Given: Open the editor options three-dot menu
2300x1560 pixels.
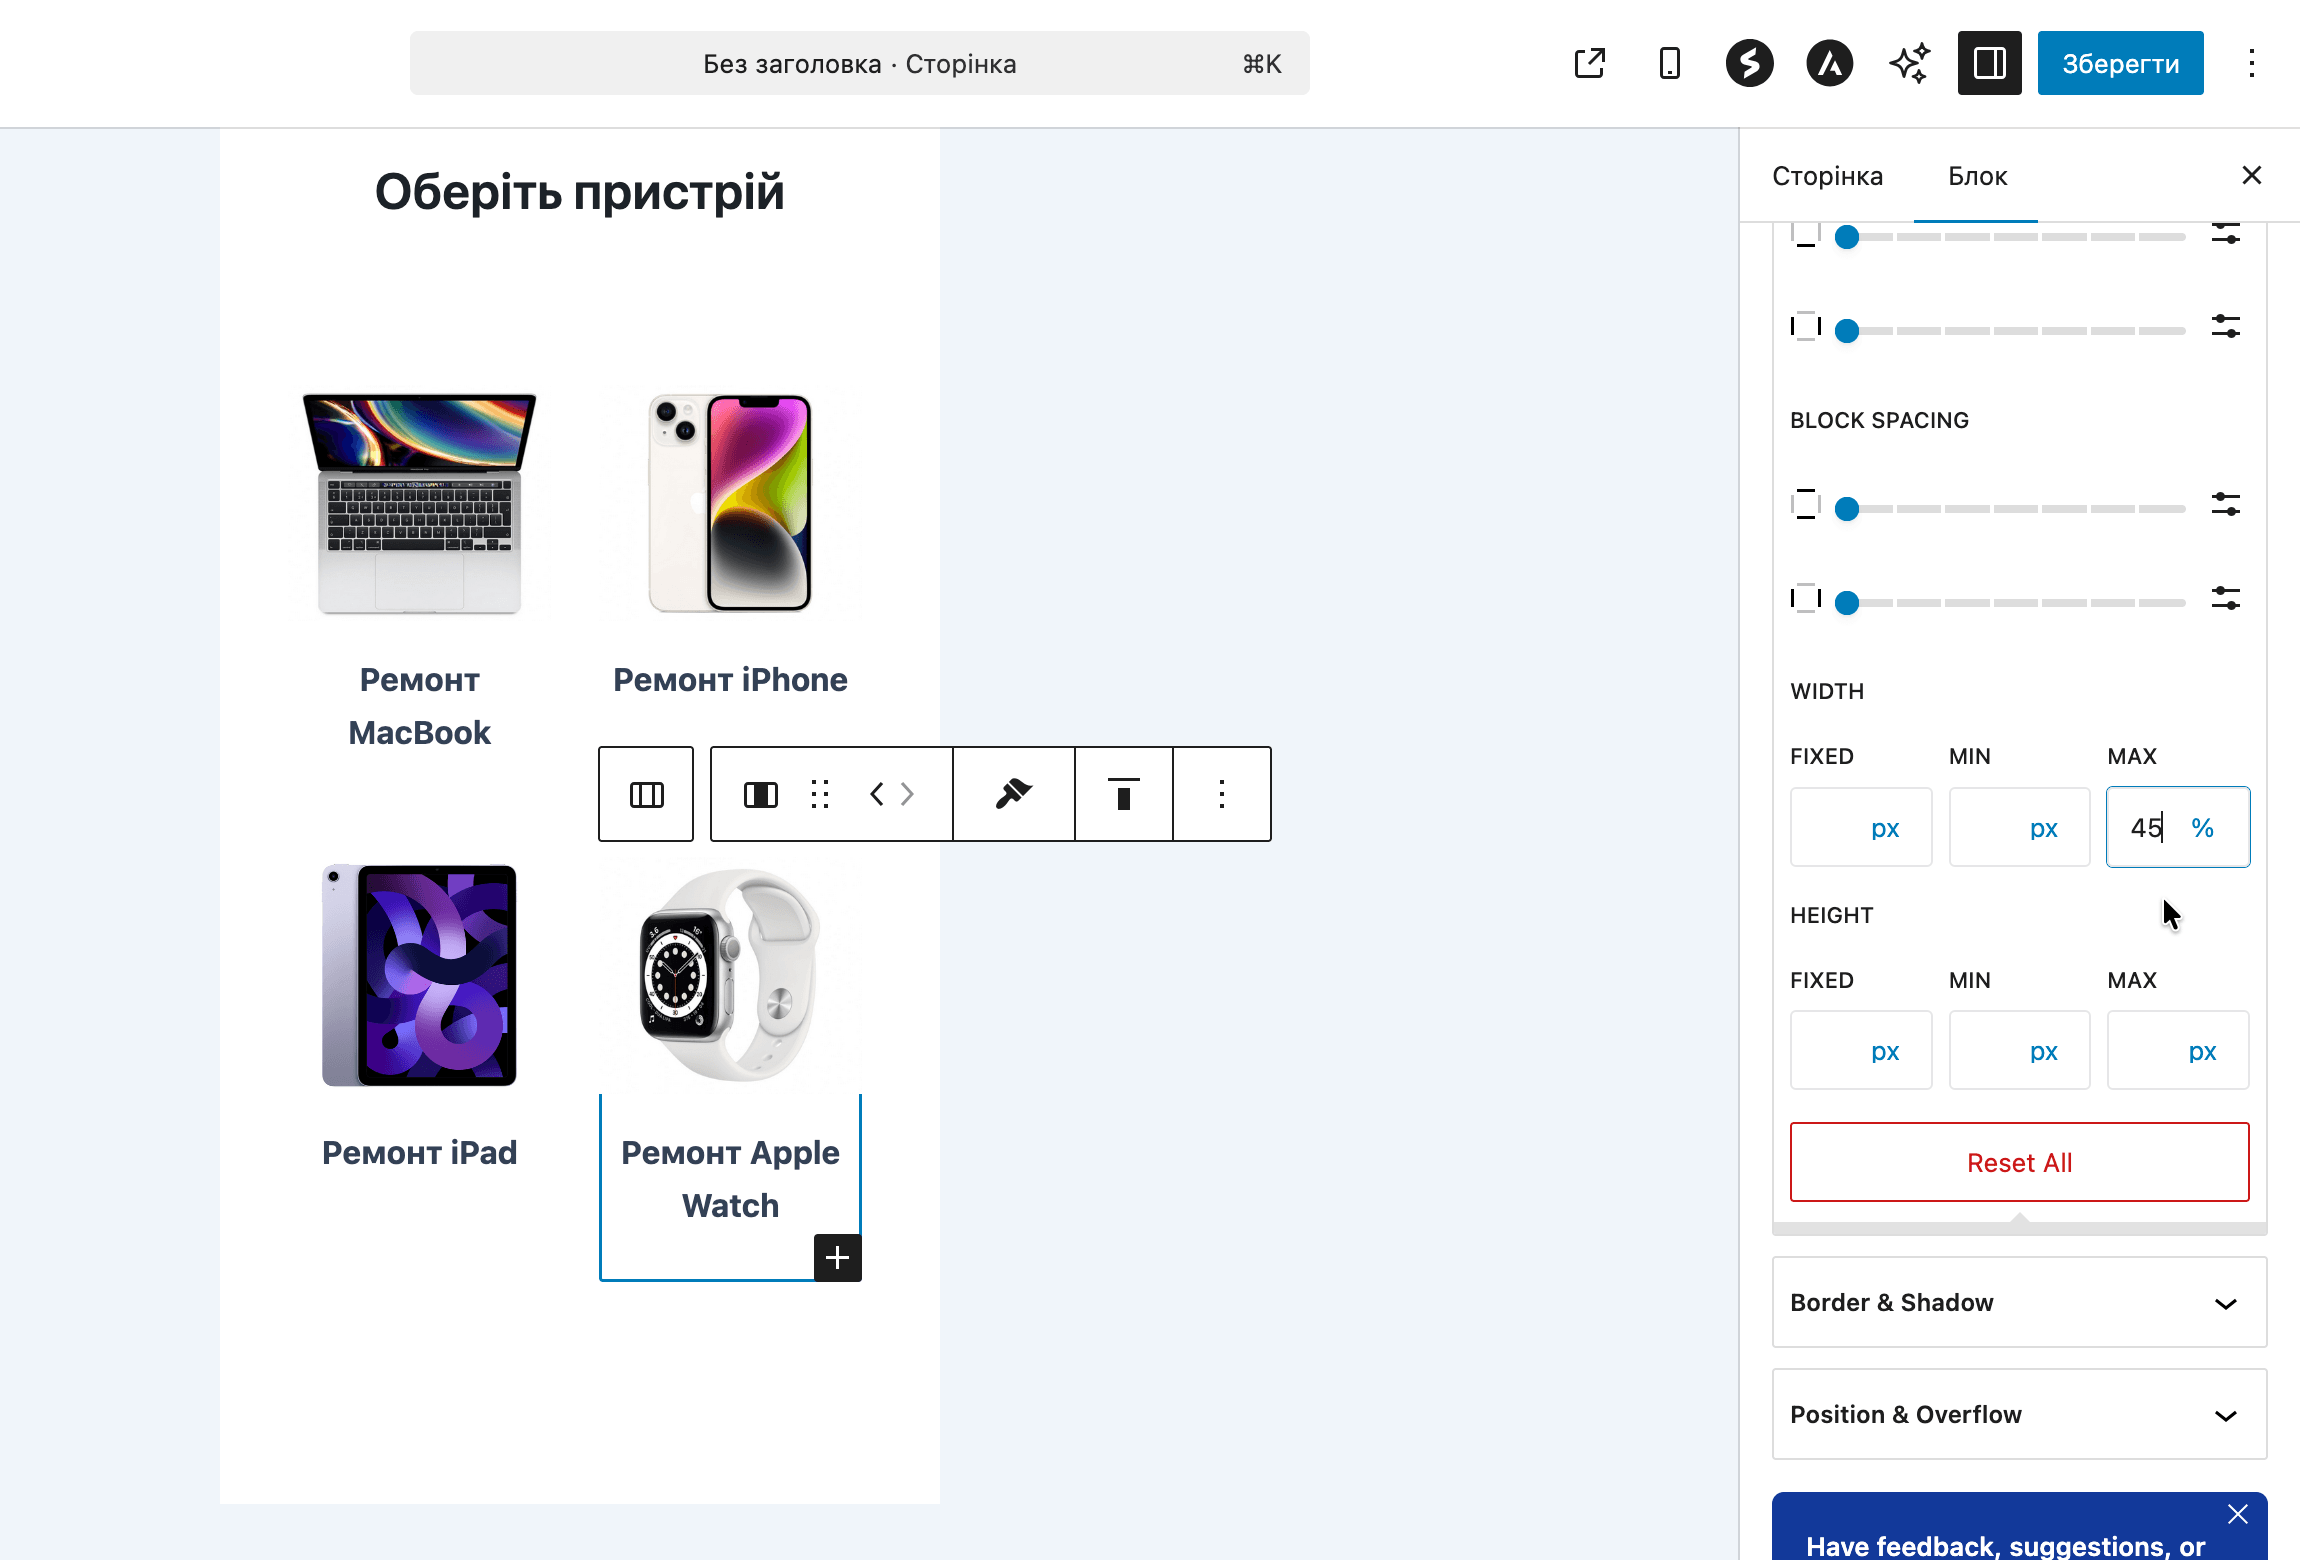Looking at the screenshot, I should tap(2252, 63).
